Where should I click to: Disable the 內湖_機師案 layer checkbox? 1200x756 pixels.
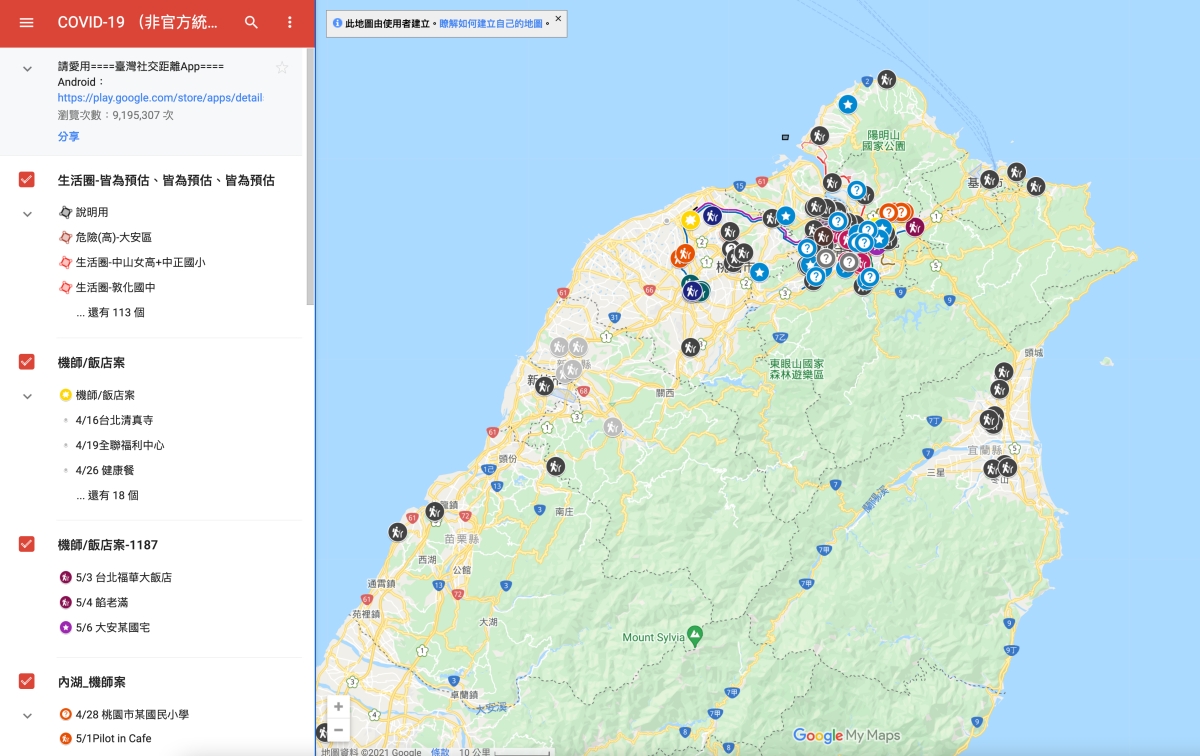click(x=27, y=681)
